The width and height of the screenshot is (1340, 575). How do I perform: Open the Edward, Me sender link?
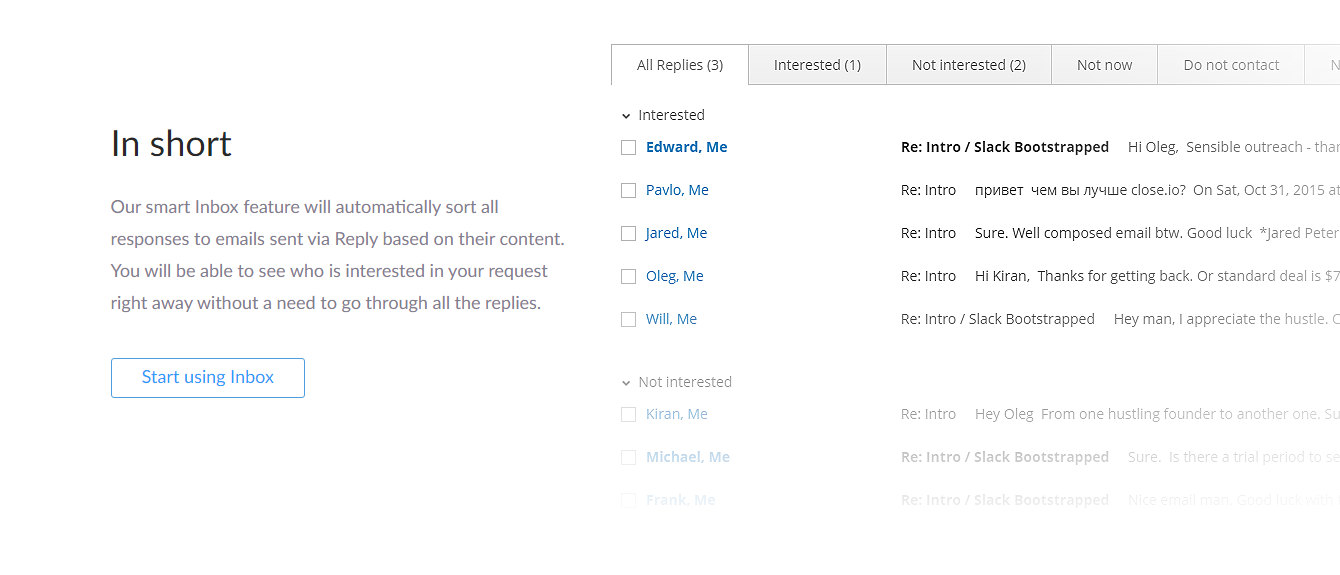tap(686, 147)
